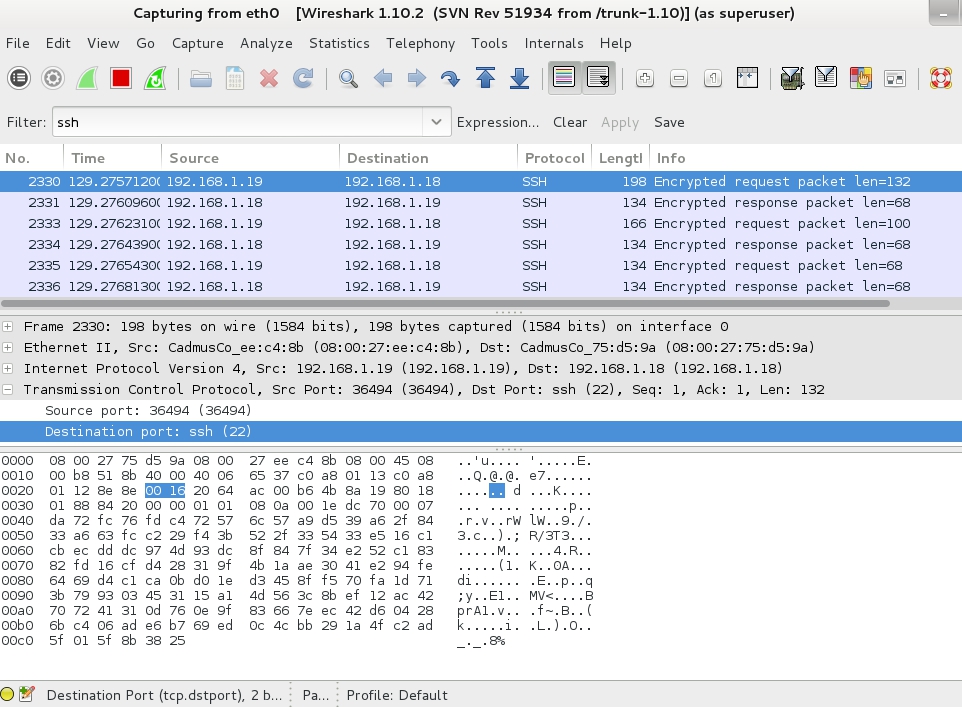The height and width of the screenshot is (707, 962).
Task: Toggle auto scroll during live capture
Action: point(598,78)
